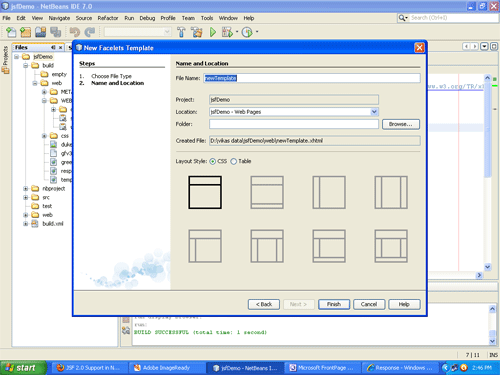Screen dimensions: 500x375
Task: Expand the bottom web folder node
Action: coord(26,215)
